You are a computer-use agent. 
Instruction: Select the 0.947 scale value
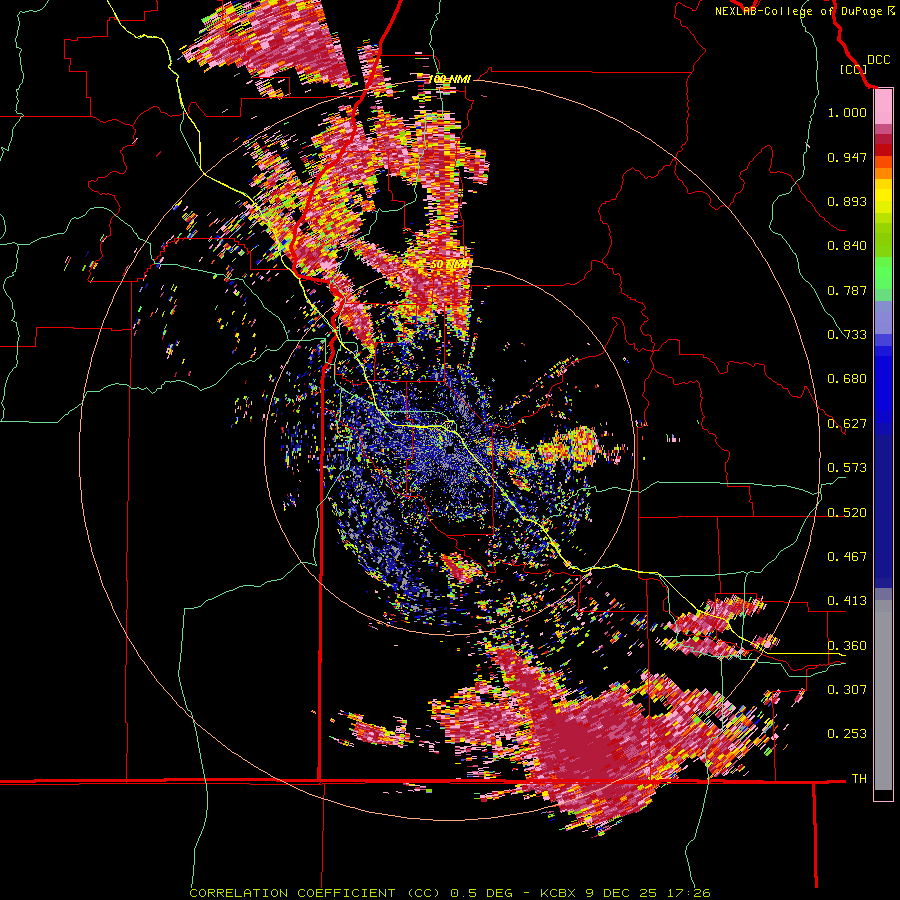[847, 157]
